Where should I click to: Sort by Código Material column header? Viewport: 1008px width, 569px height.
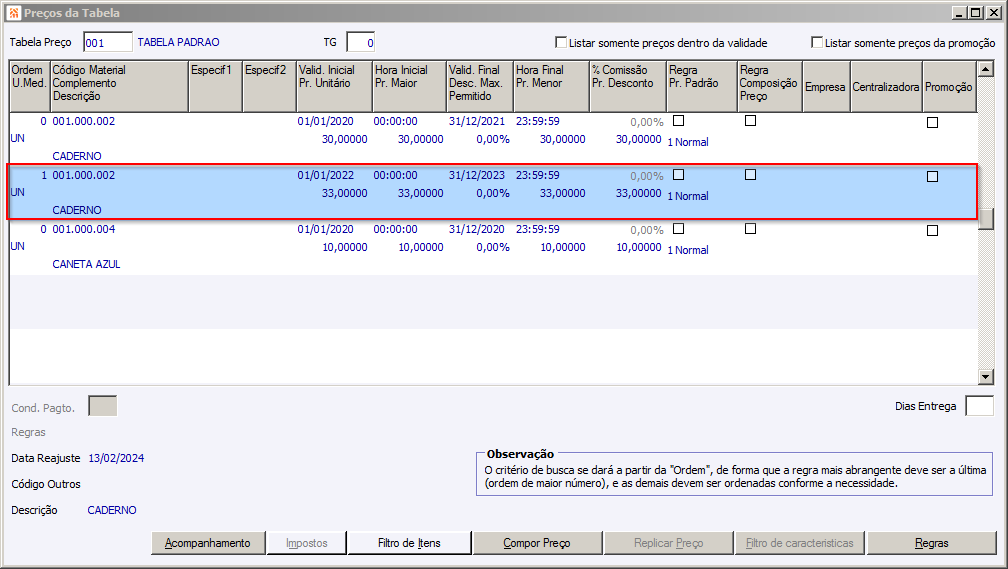118,86
